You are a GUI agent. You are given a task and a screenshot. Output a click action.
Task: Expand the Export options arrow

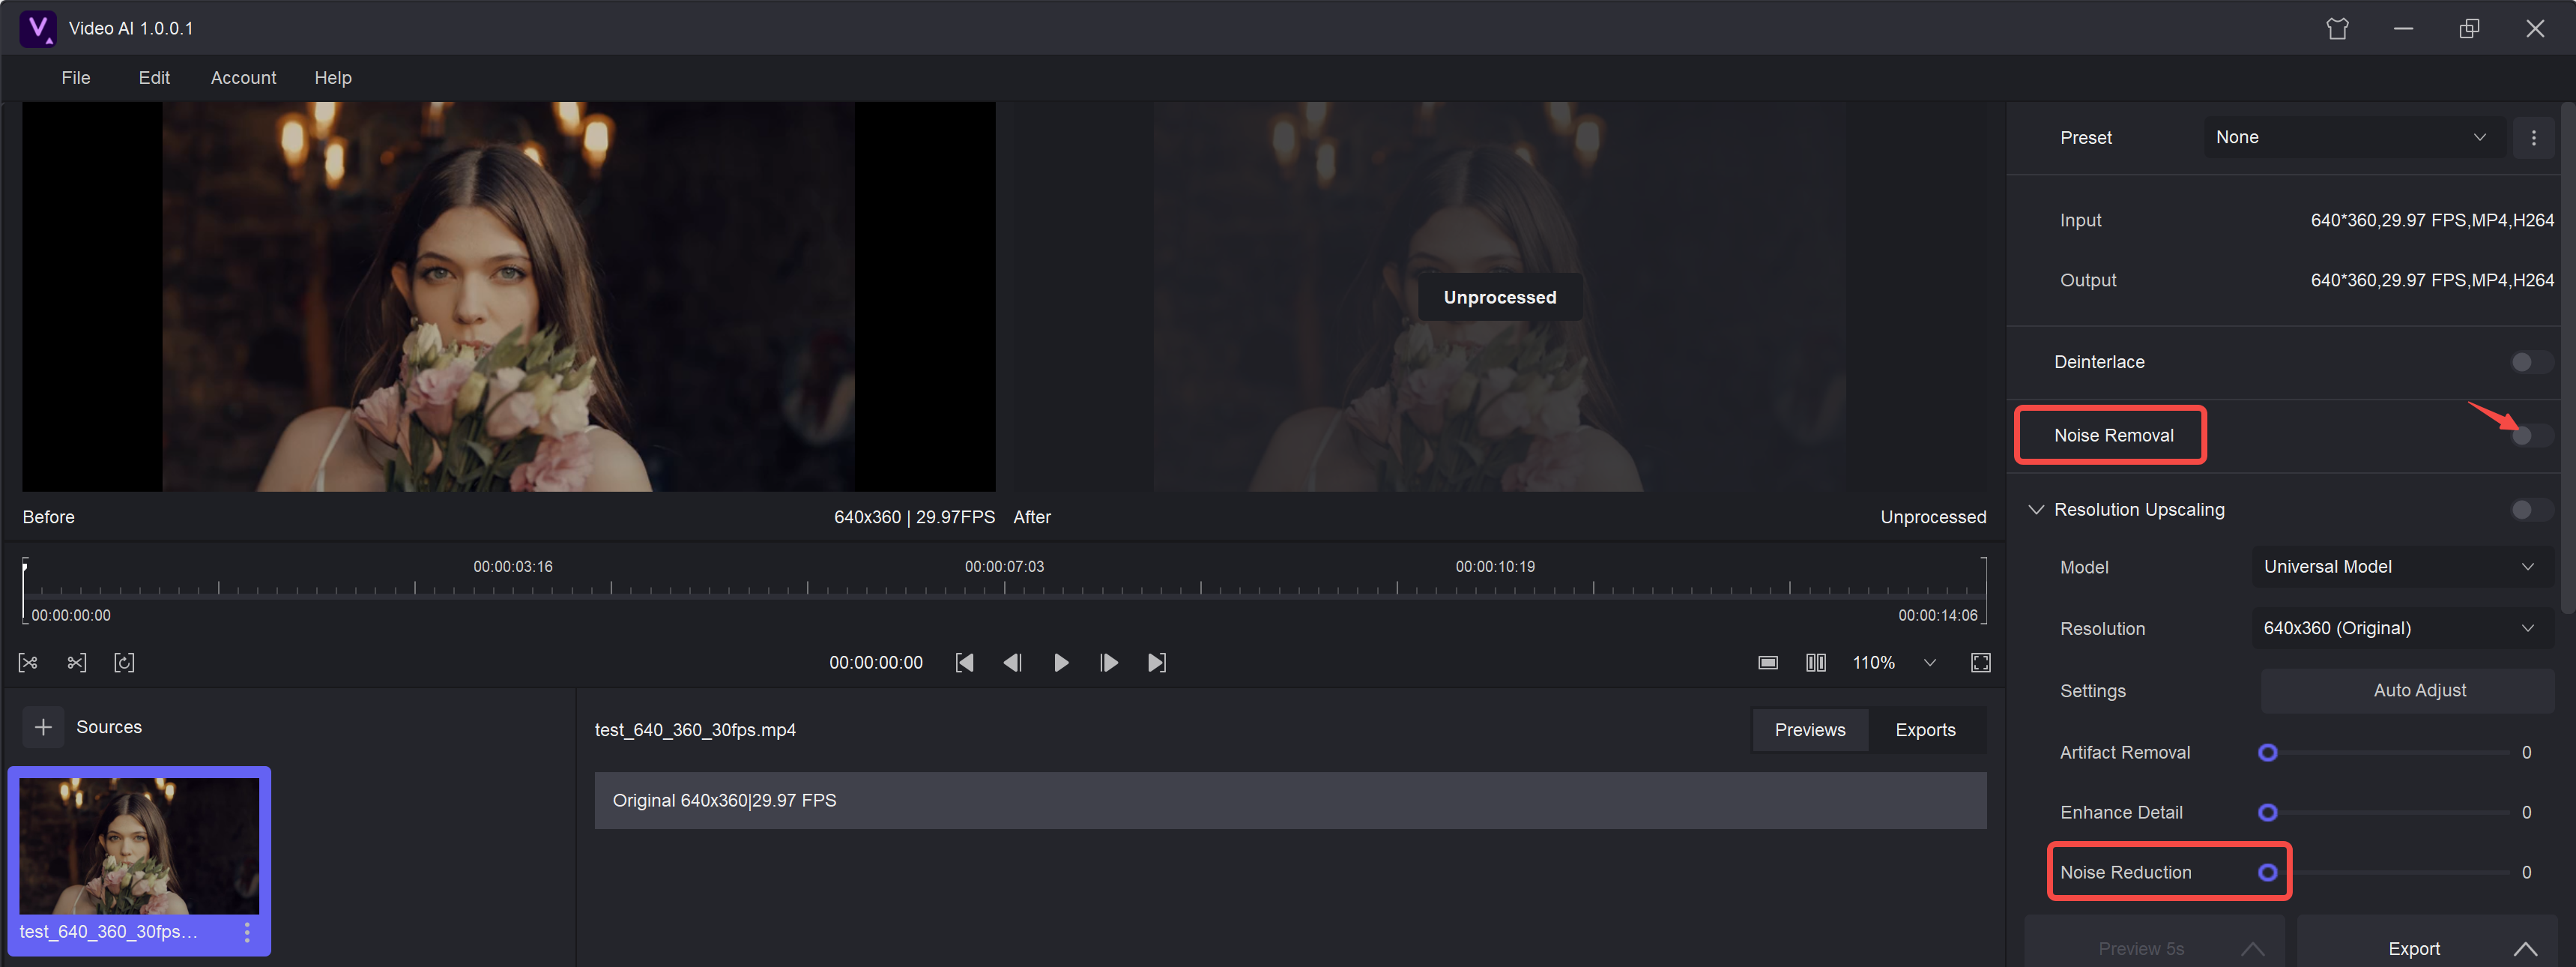[2525, 949]
